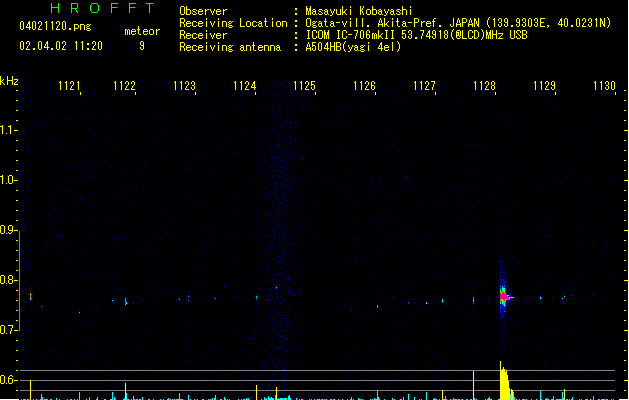
Task: Click the 1130 time axis label
Action: click(x=604, y=86)
